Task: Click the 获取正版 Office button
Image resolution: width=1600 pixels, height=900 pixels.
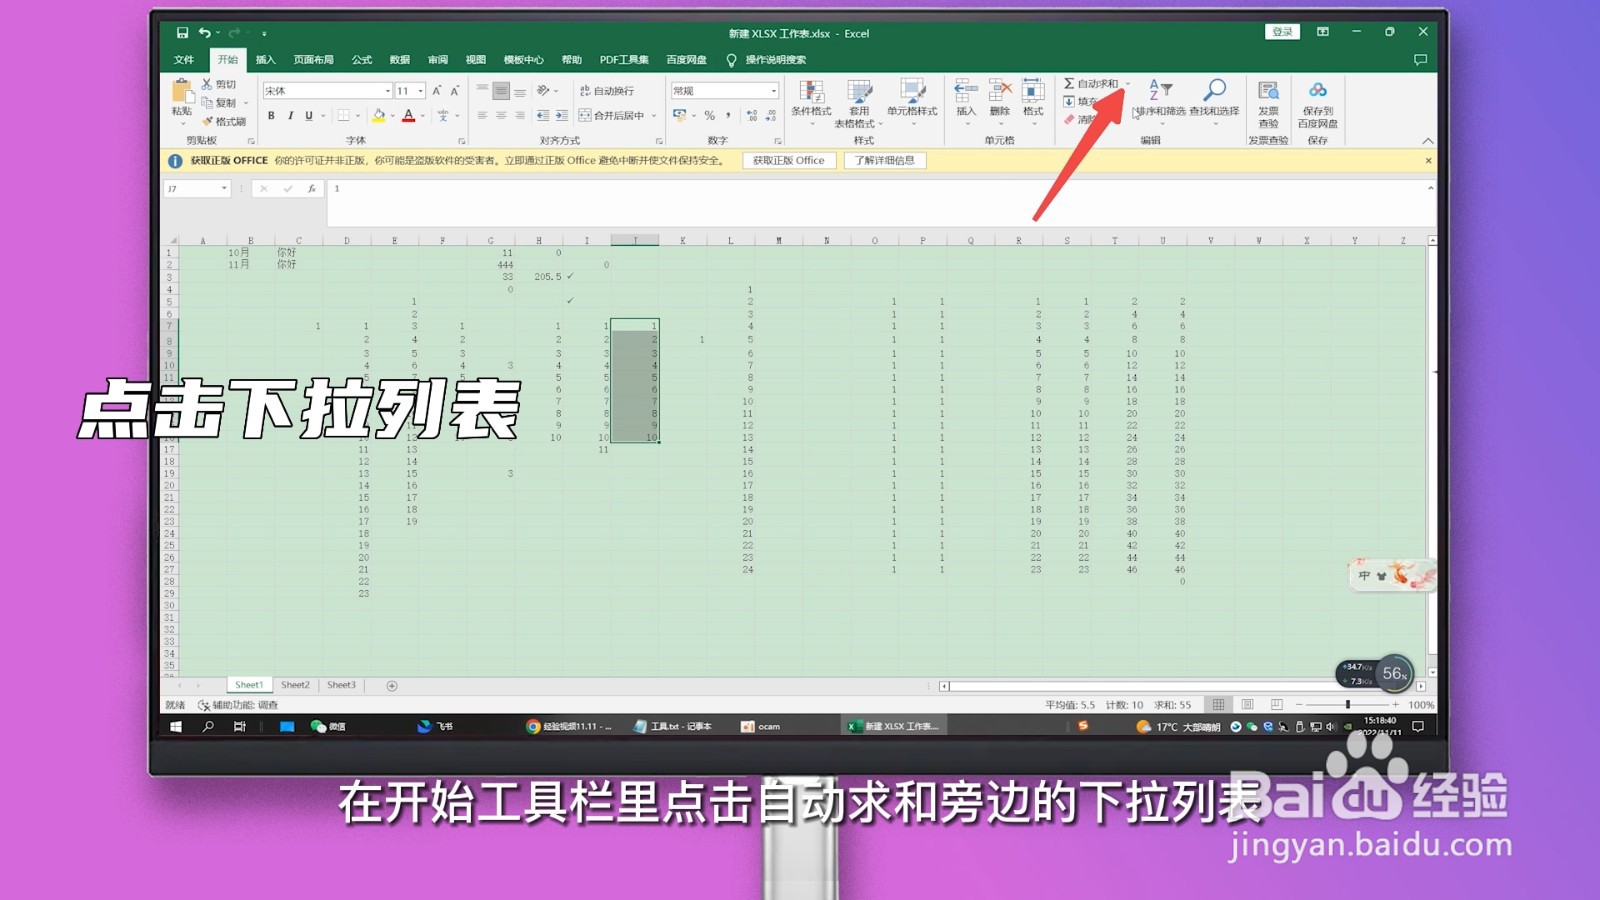Action: pos(789,160)
